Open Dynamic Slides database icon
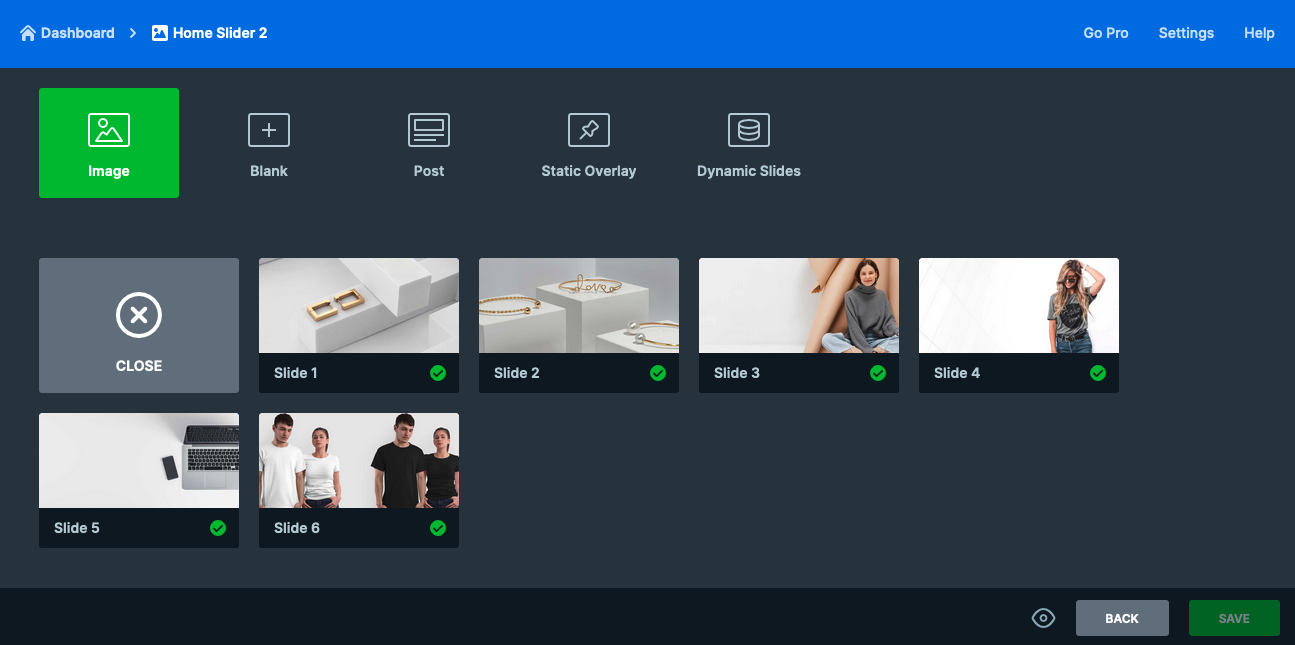The height and width of the screenshot is (645, 1295). pyautogui.click(x=749, y=131)
